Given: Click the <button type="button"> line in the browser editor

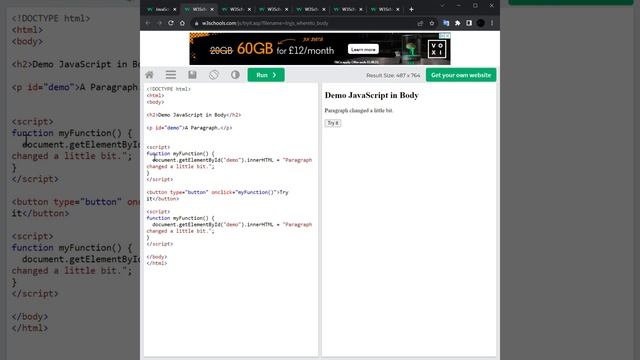Looking at the screenshot, I should (218, 196).
